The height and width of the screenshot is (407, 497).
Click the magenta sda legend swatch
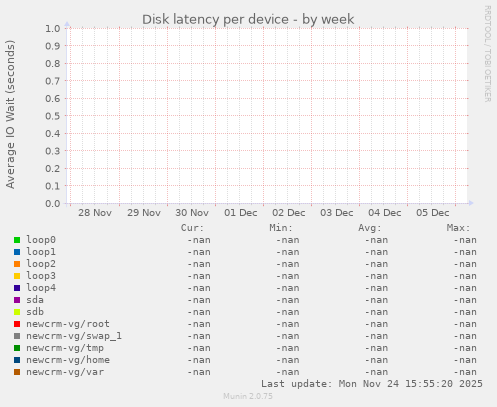pos(17,300)
